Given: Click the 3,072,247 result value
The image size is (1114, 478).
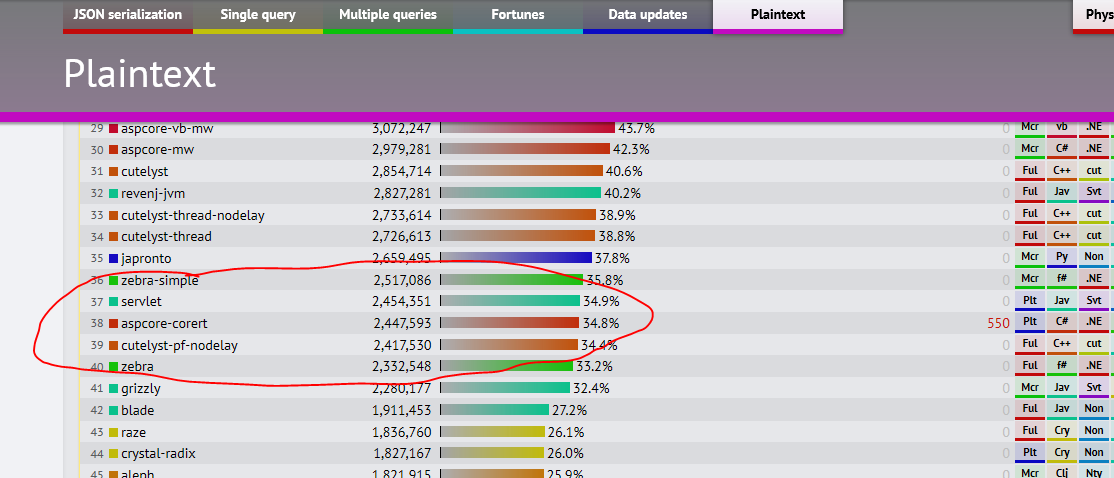Looking at the screenshot, I should tap(401, 129).
